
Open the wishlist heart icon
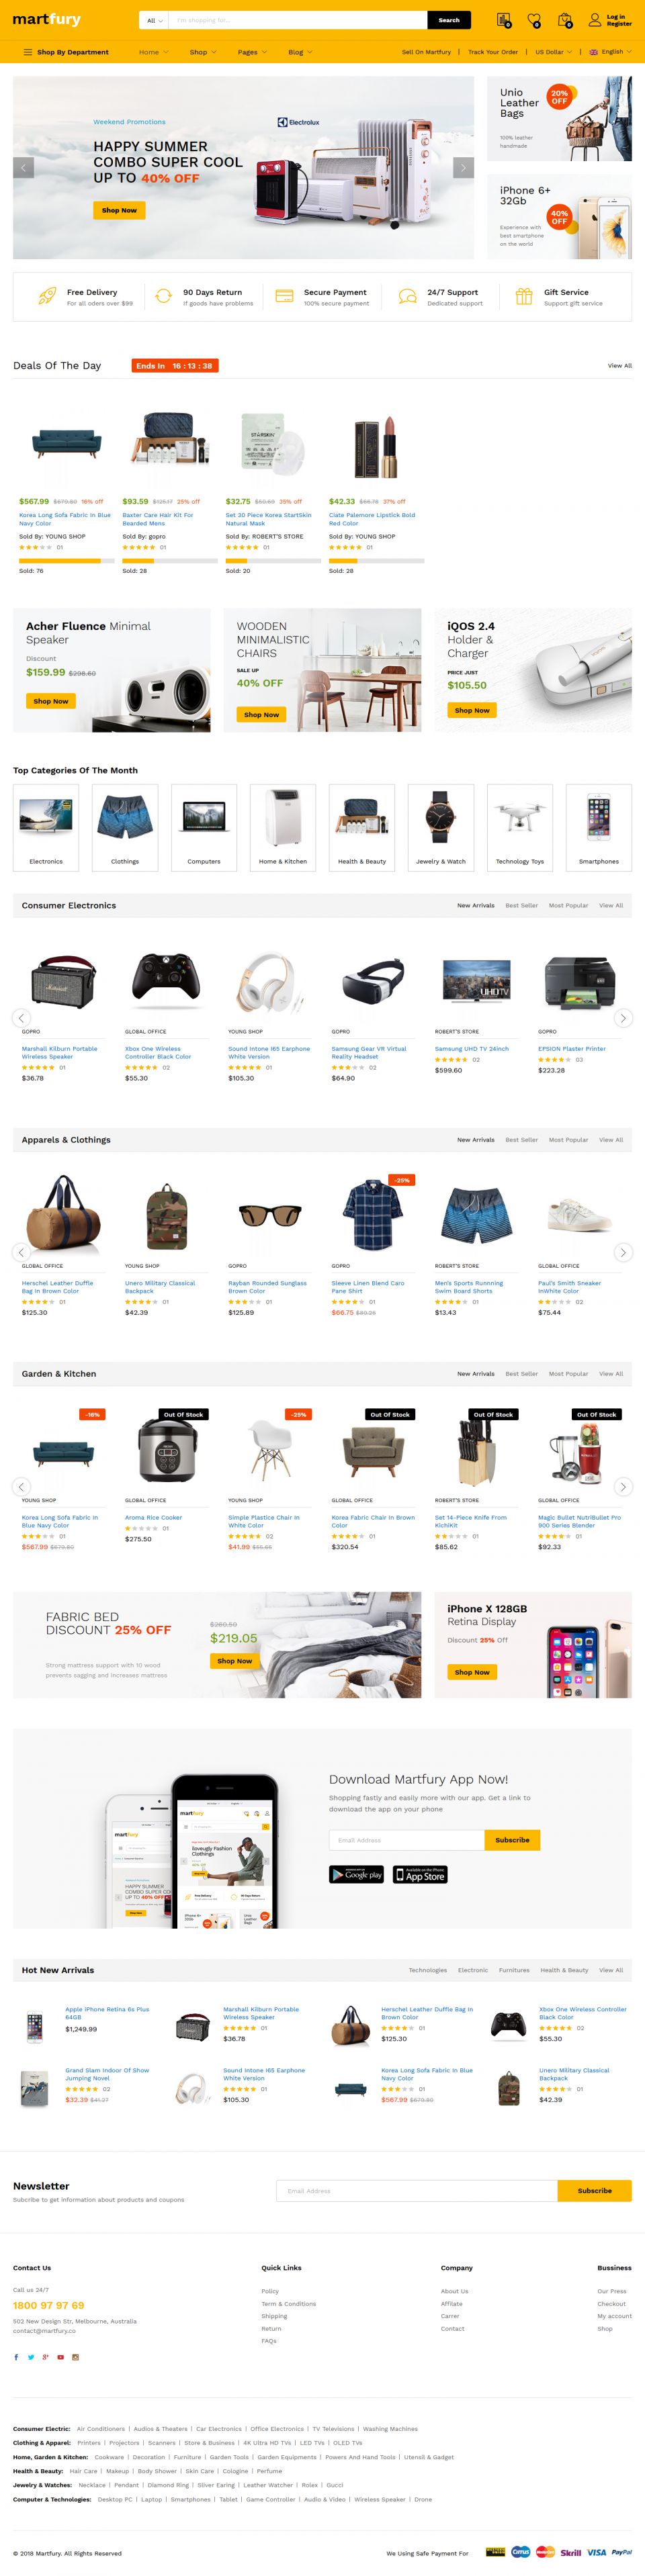tap(534, 20)
